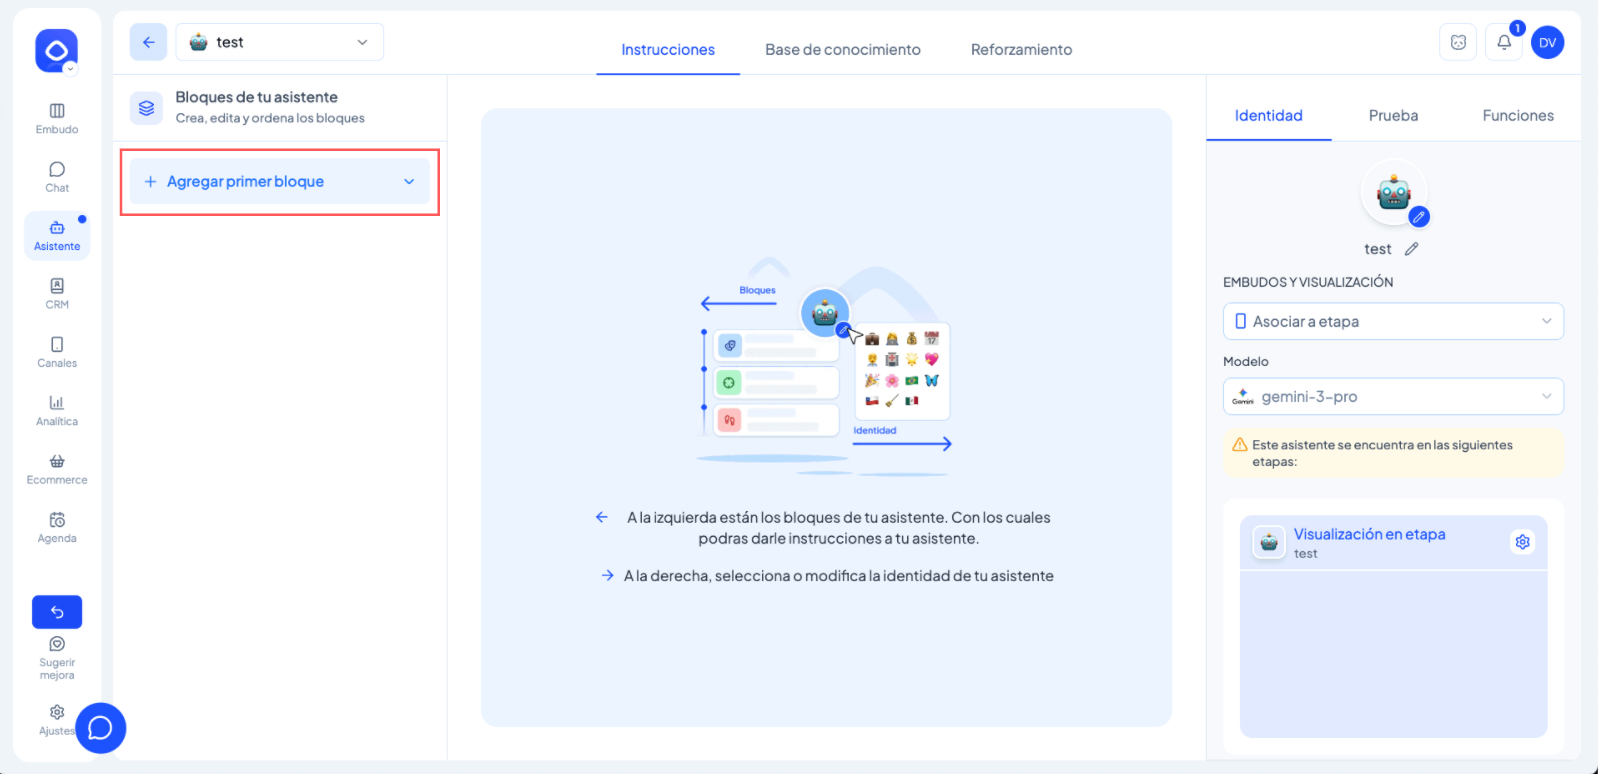This screenshot has height=774, width=1598.
Task: Select the Reforzamiento tab
Action: tap(1021, 50)
